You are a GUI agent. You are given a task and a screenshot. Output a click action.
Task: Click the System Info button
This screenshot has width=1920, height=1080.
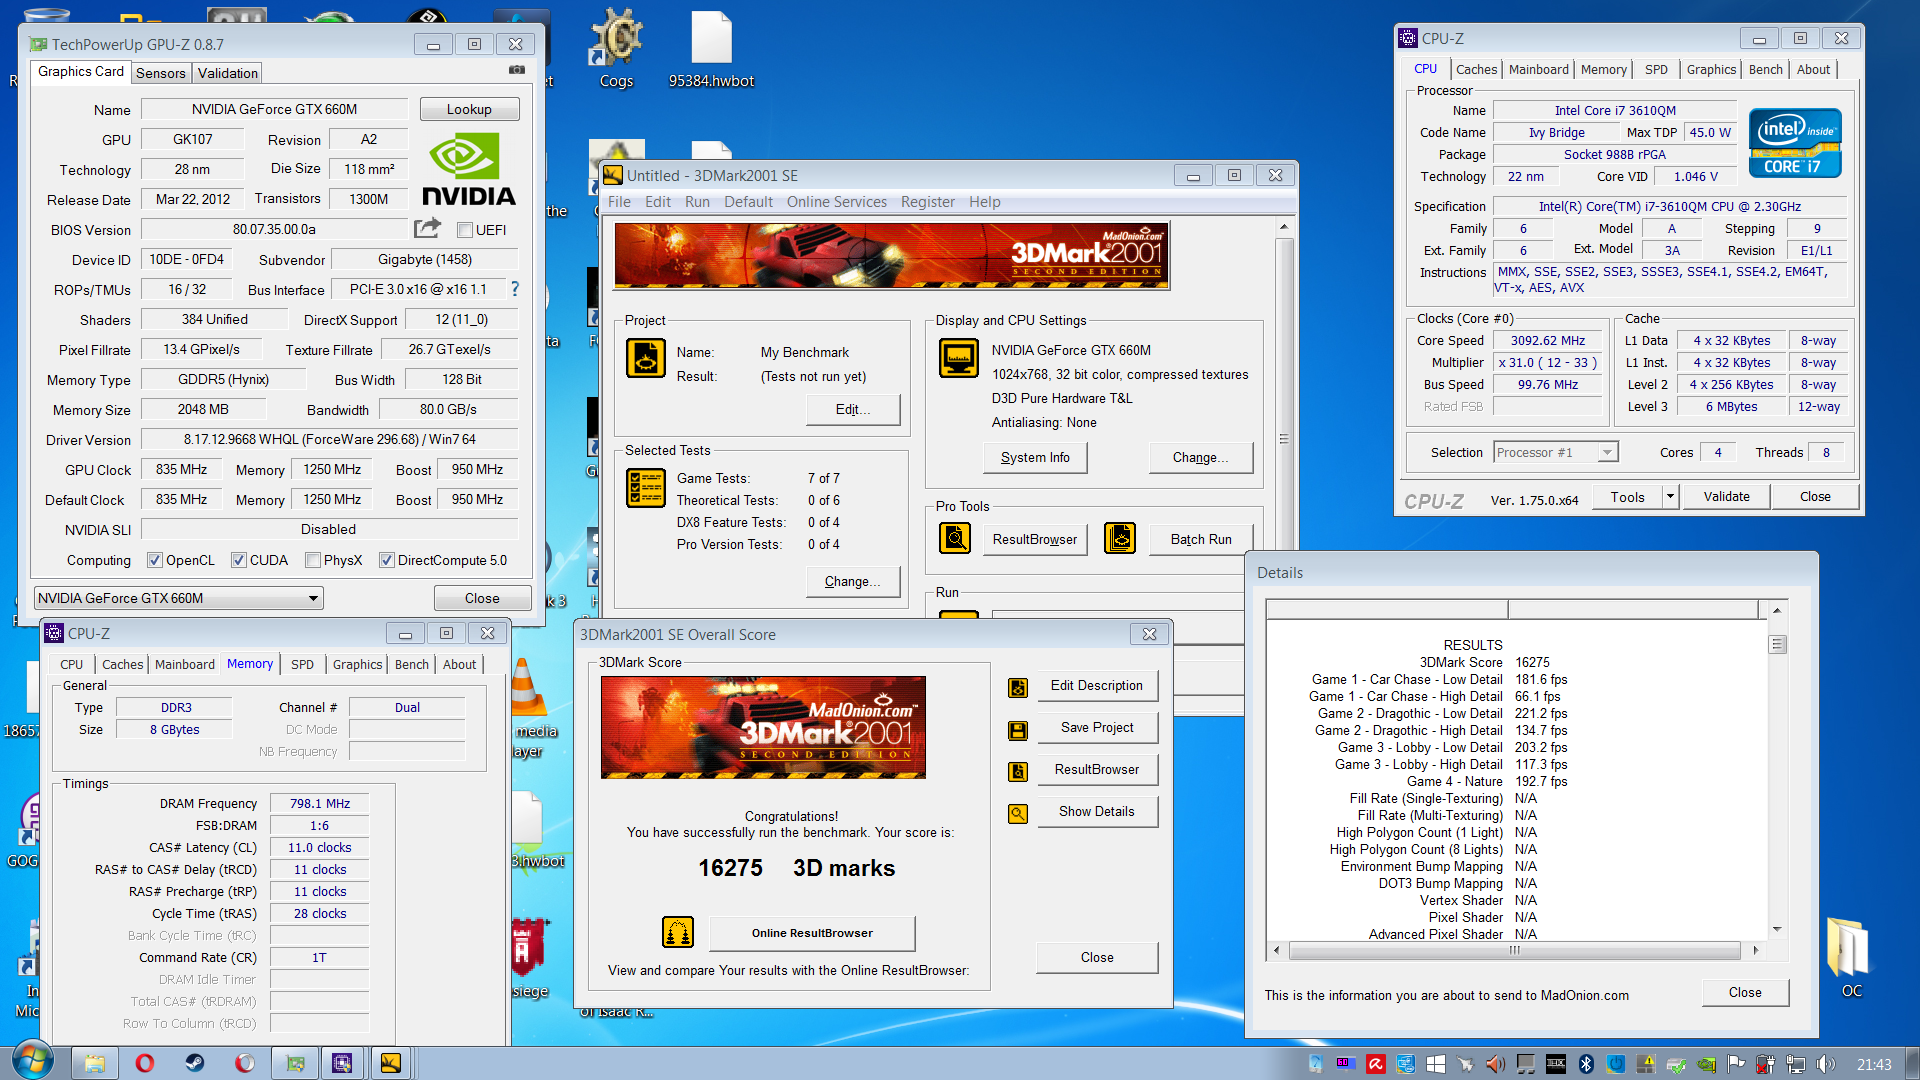[x=1035, y=457]
